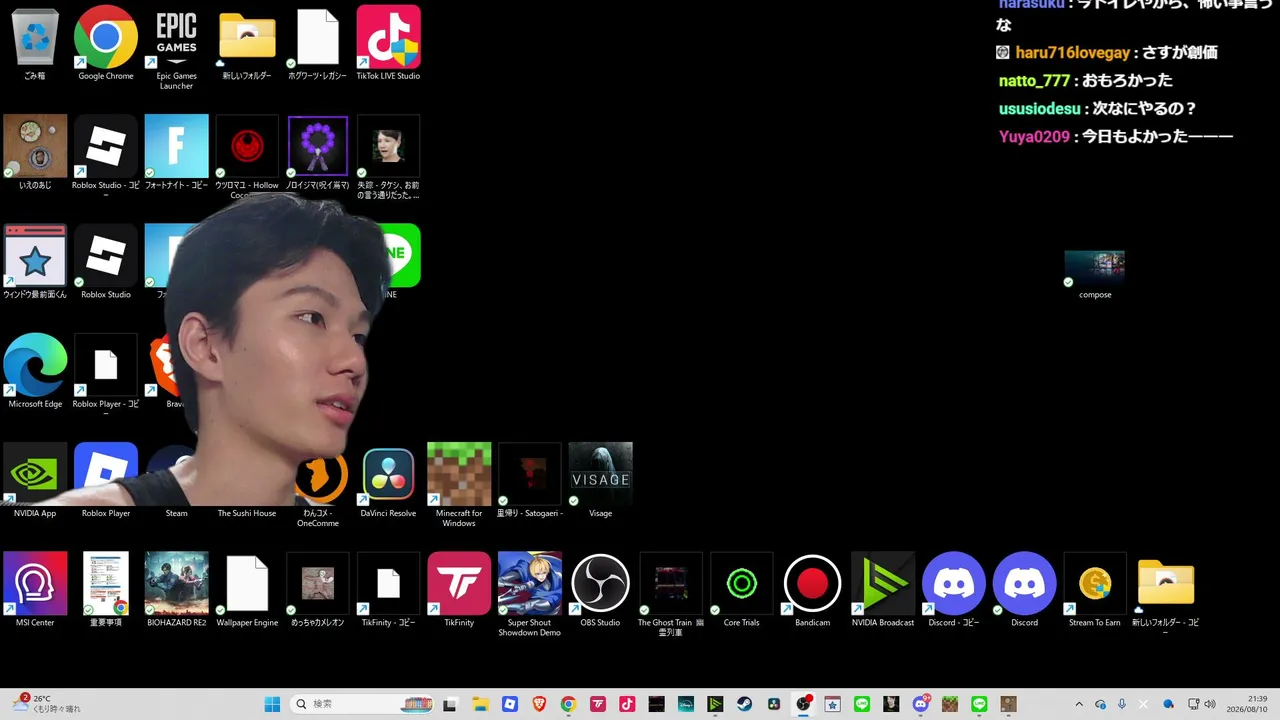Select the フォートナイト - コピー icon
The image size is (1280, 720).
click(176, 152)
